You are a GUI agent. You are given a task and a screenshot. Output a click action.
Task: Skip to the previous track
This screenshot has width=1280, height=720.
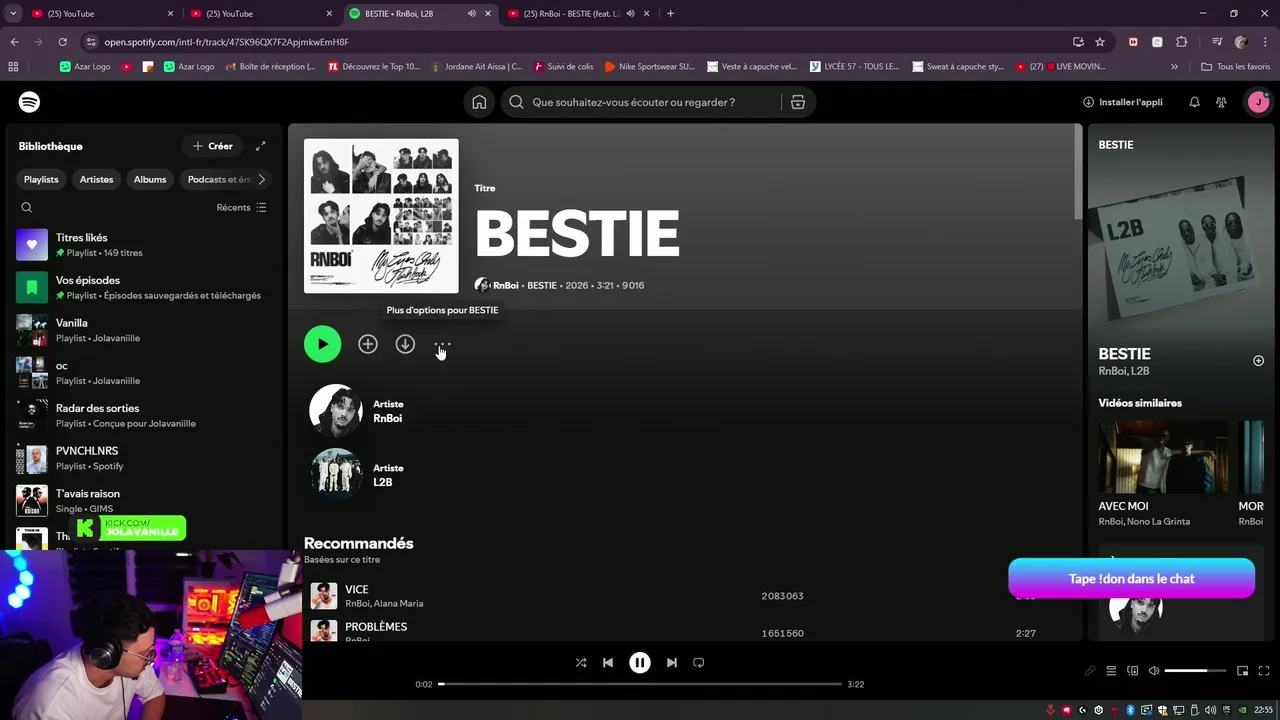(x=608, y=662)
